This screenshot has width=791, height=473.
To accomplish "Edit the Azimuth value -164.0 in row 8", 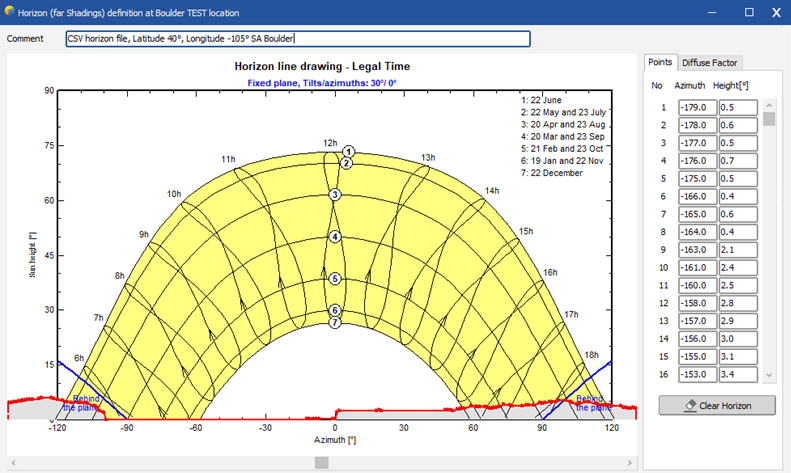I will pos(696,231).
